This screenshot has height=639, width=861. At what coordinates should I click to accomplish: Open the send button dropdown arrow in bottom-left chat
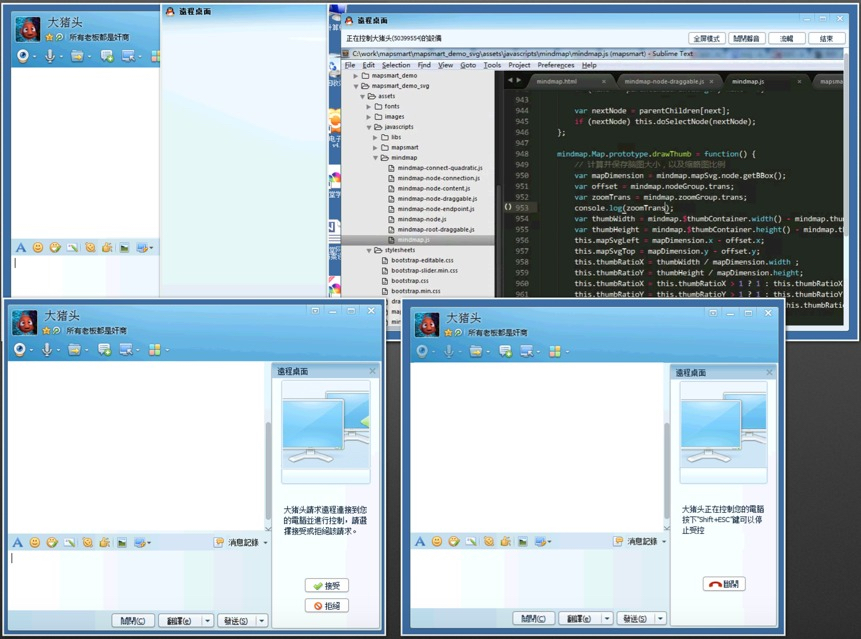point(262,620)
